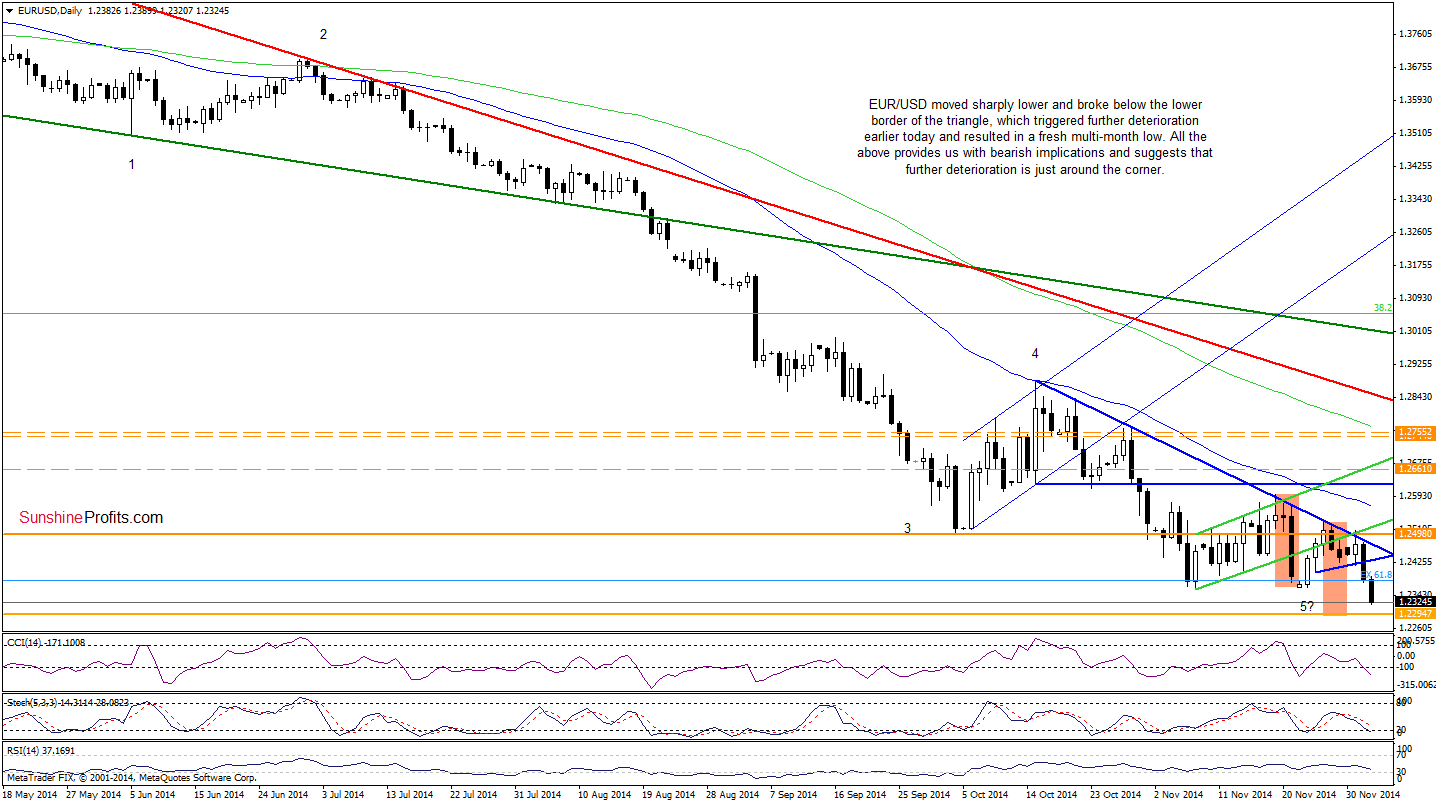Click the 1.35935 price axis label
The image size is (1436, 803).
(x=1414, y=100)
